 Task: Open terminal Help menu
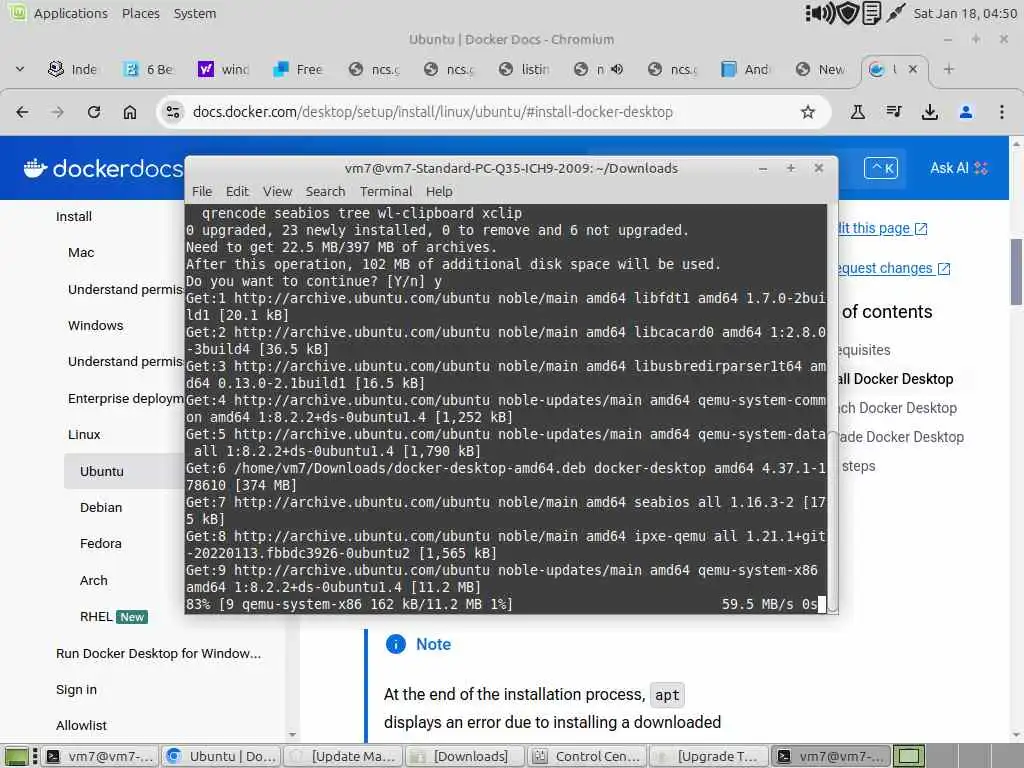pyautogui.click(x=439, y=191)
